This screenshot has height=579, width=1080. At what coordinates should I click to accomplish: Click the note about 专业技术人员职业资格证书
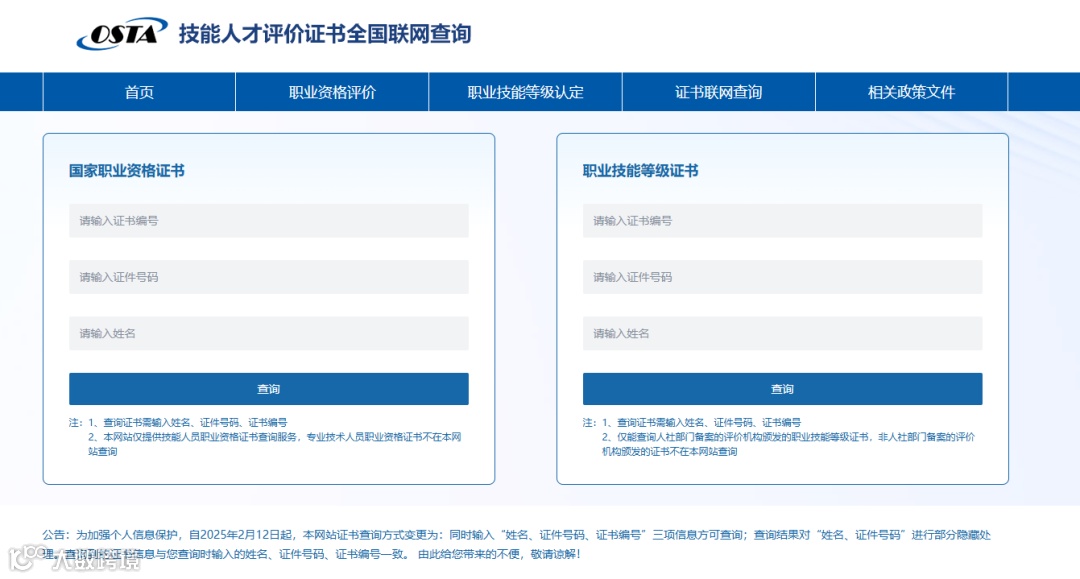(274, 444)
